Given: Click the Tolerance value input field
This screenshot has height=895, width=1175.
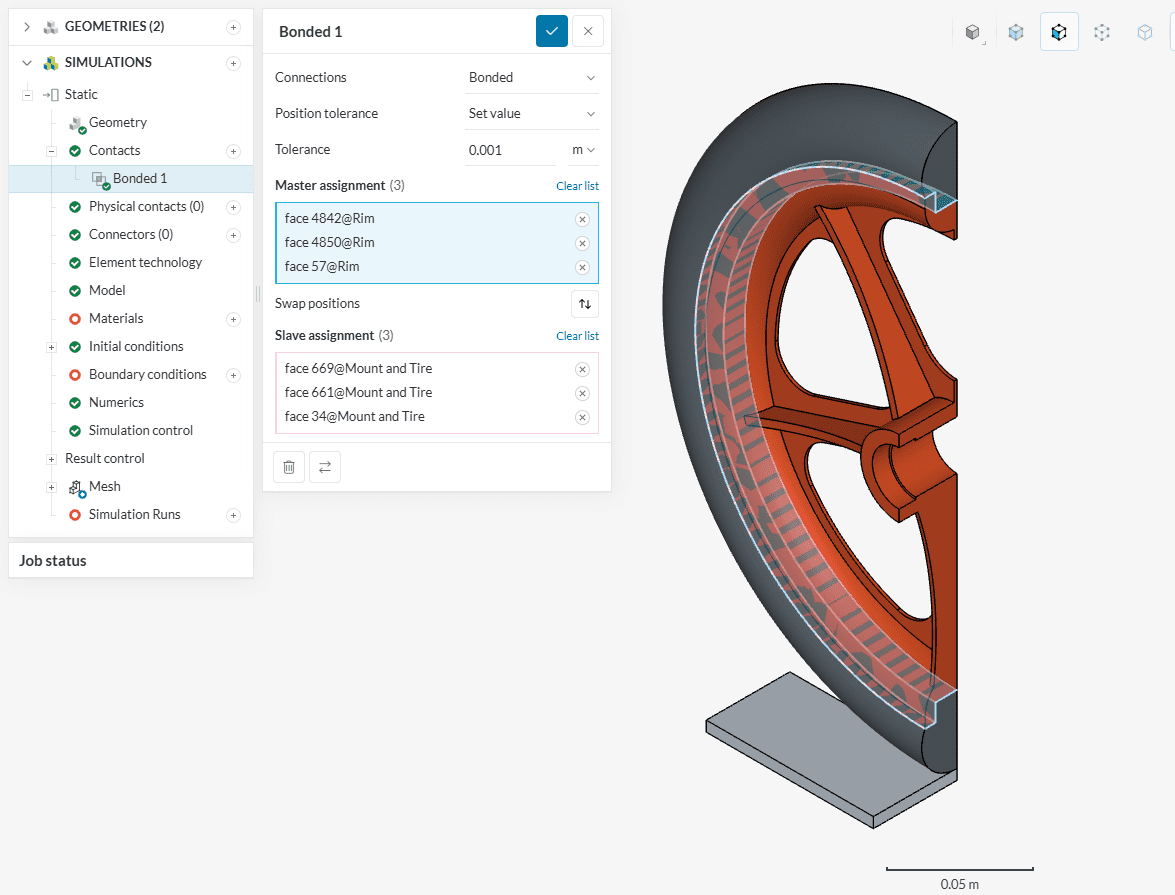Looking at the screenshot, I should 510,150.
